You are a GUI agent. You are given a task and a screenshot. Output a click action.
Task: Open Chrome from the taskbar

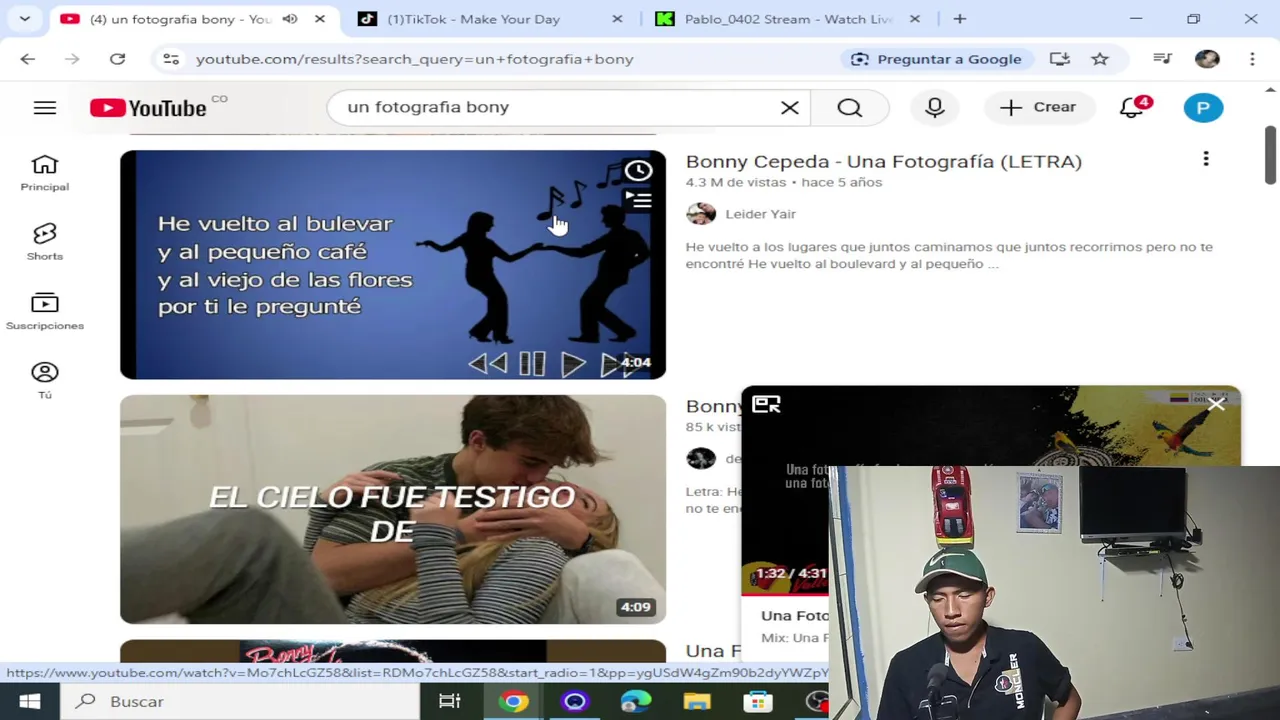tap(513, 702)
